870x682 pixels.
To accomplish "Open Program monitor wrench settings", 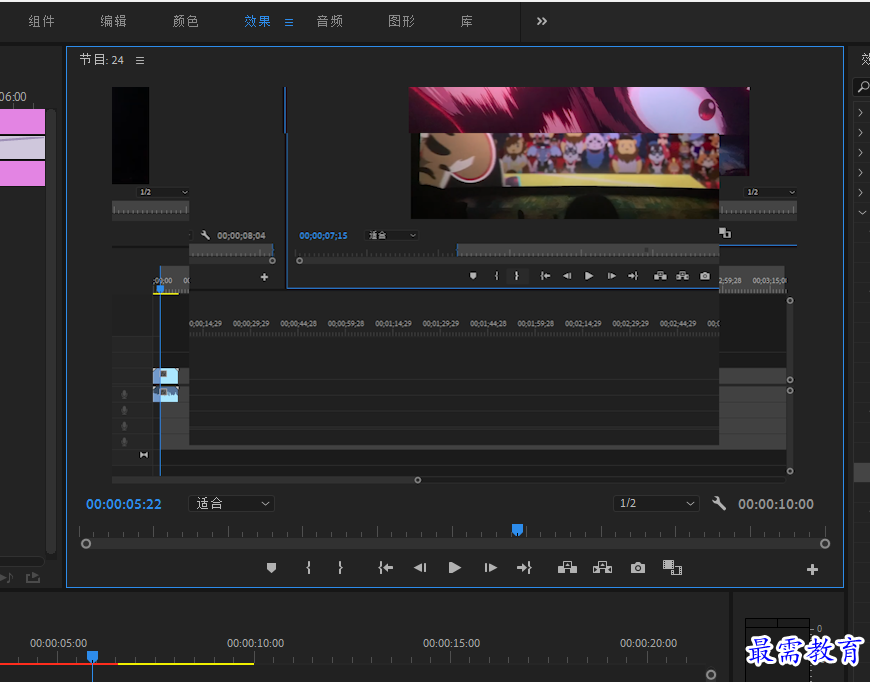I will [719, 503].
